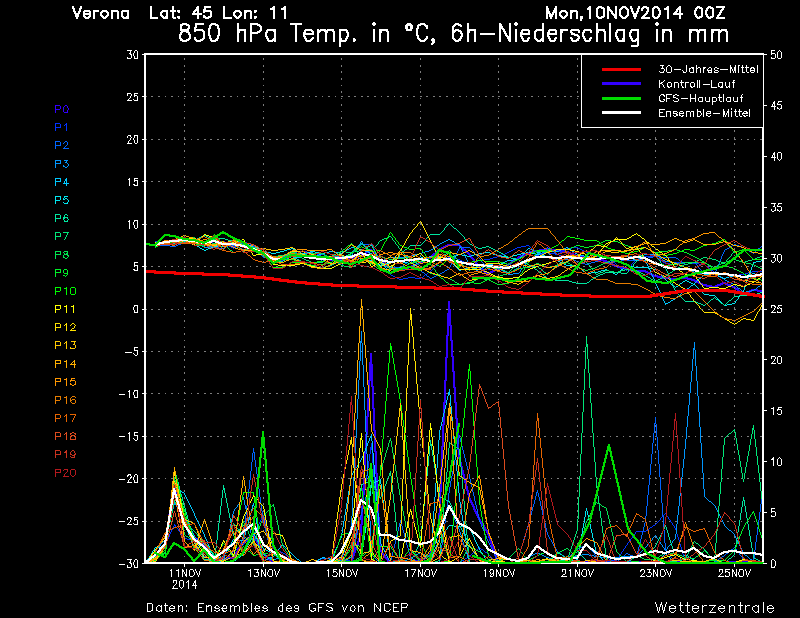Click the 50 precipitation axis label
The height and width of the screenshot is (618, 800).
point(776,55)
